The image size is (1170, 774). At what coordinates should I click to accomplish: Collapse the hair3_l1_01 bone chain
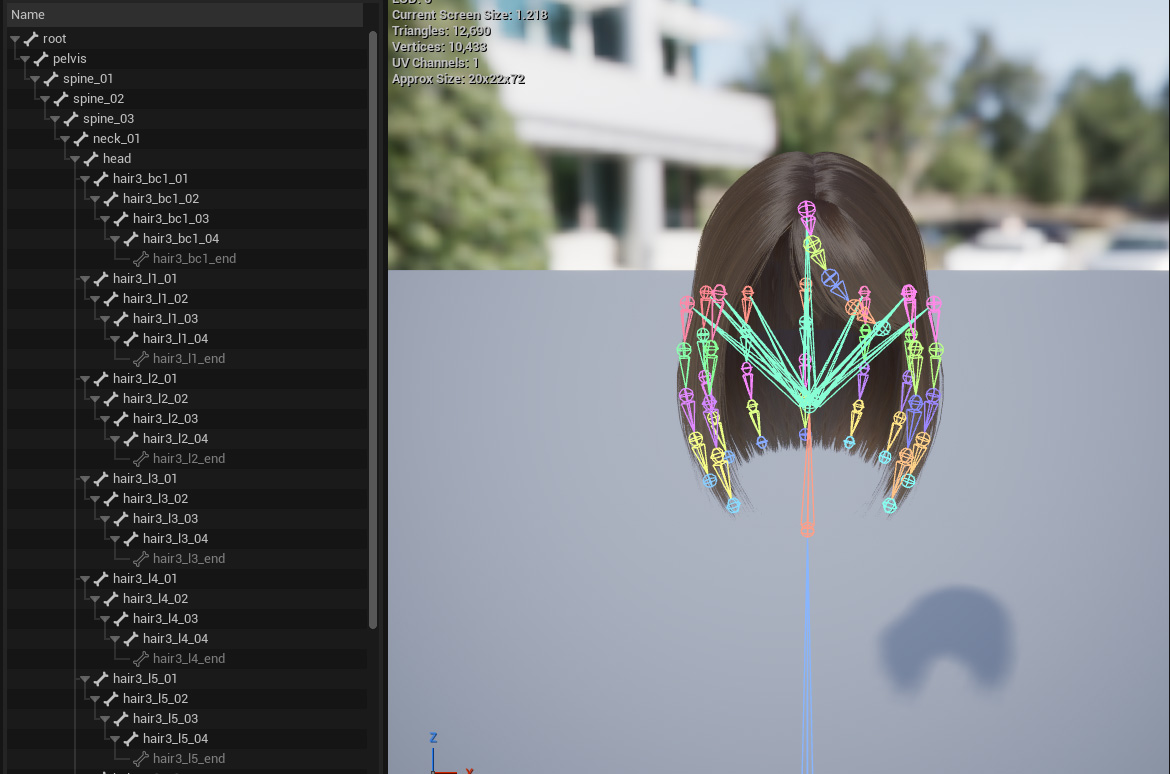tap(85, 279)
